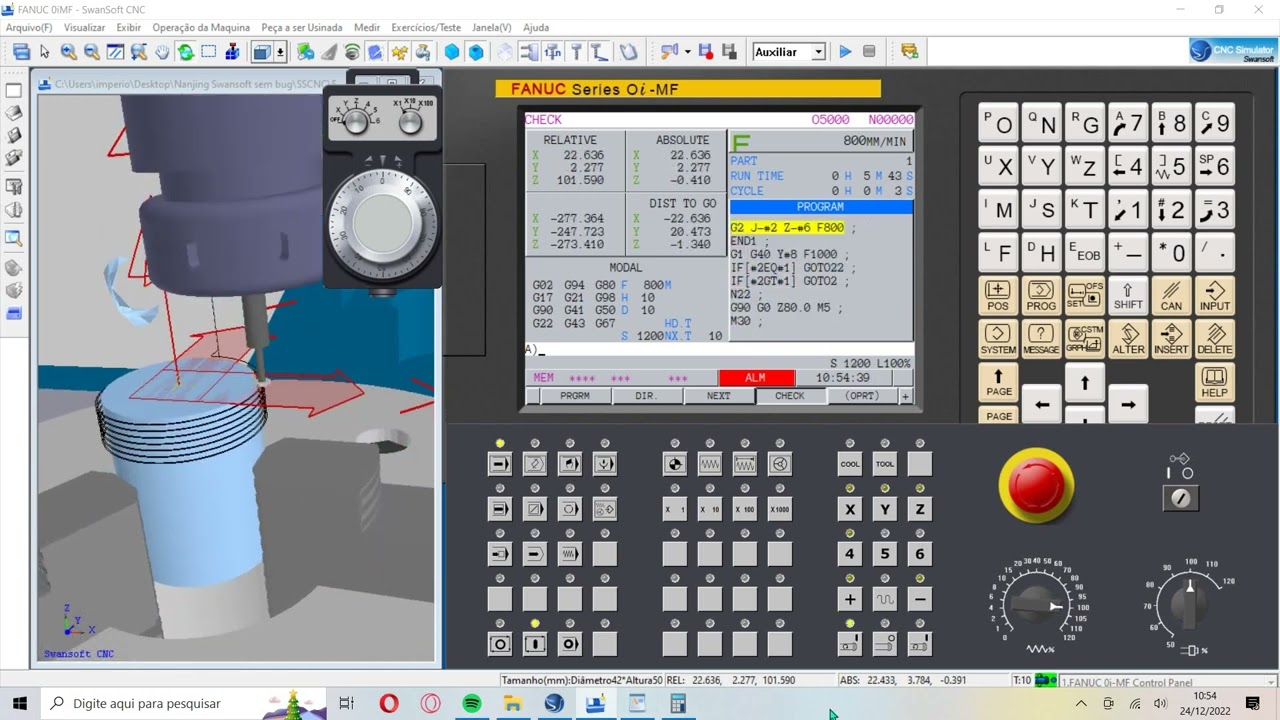Click the NEXT softkey
1280x720 pixels.
click(x=718, y=396)
